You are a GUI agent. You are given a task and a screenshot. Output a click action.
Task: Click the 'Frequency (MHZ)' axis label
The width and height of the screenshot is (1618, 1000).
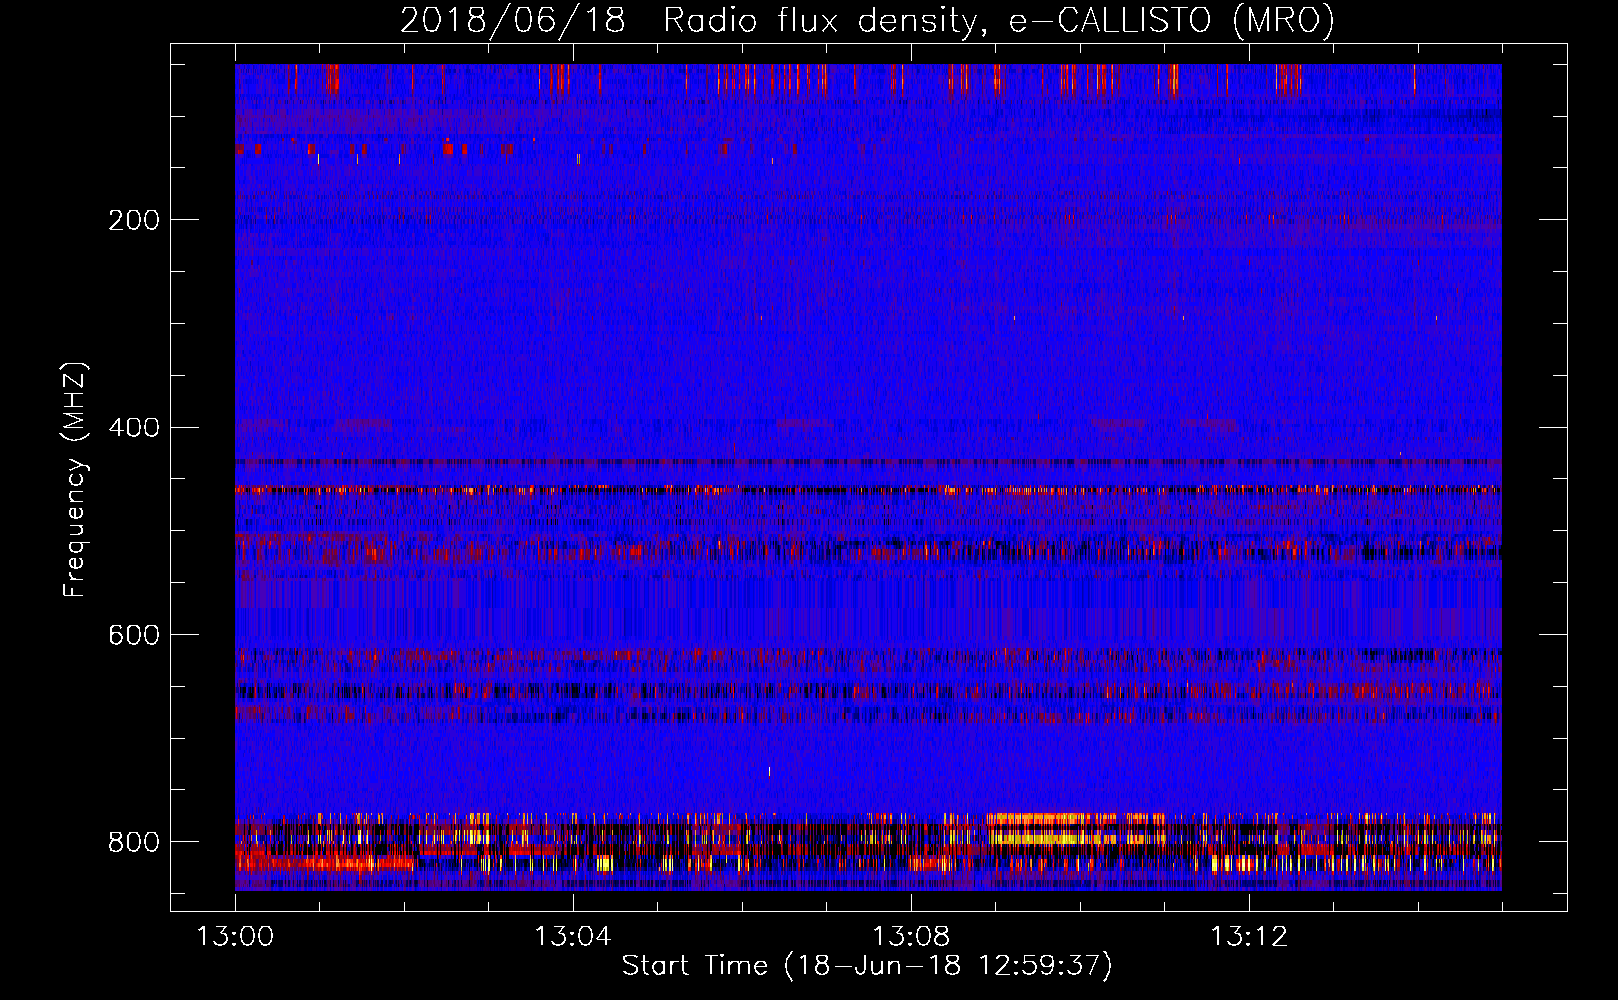(x=75, y=479)
